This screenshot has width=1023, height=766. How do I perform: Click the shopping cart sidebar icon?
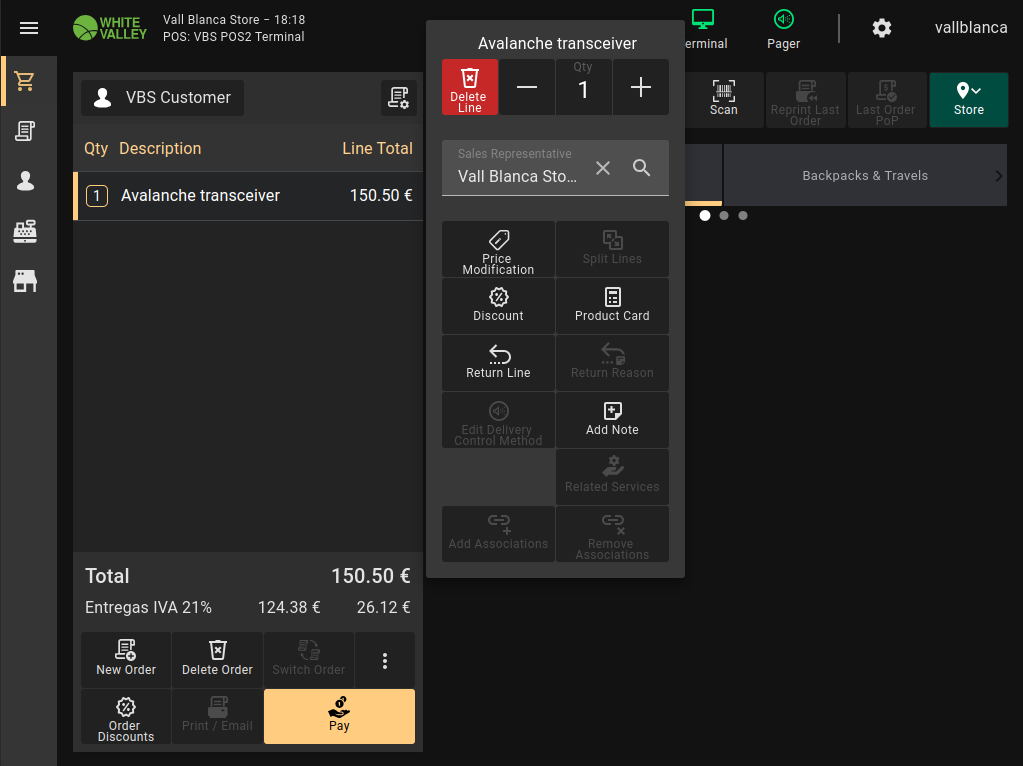tap(26, 81)
